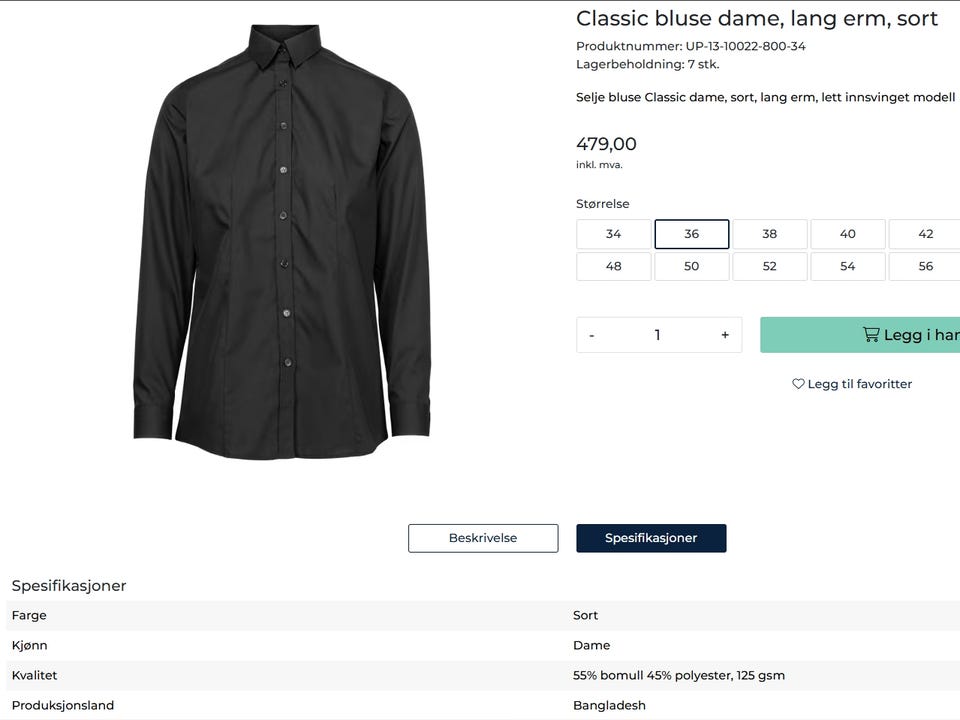Pick size 50
Viewport: 960px width, 720px height.
[691, 266]
